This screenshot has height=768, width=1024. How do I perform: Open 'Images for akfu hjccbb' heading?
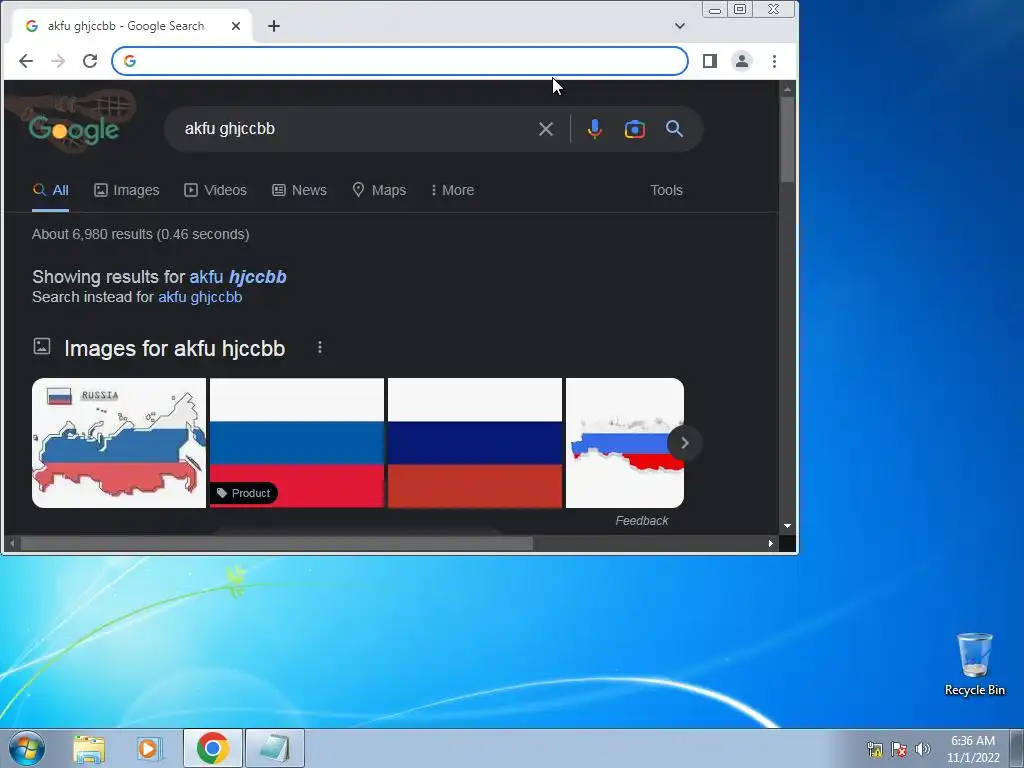click(x=174, y=348)
